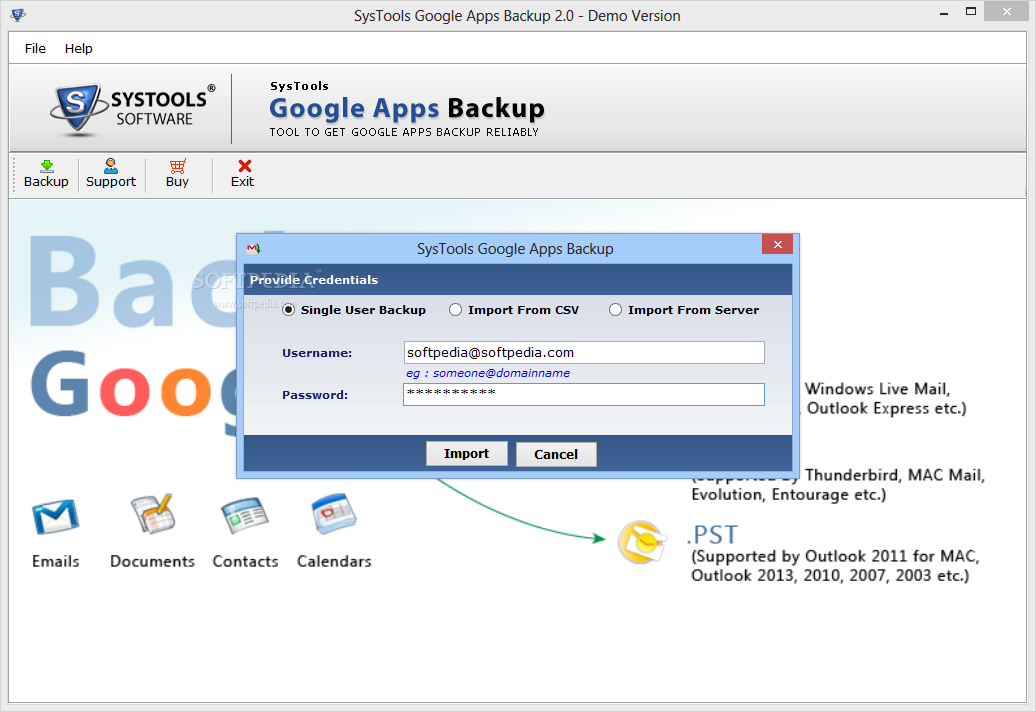Click the '.PST' format label
The width and height of the screenshot is (1036, 712).
(x=712, y=534)
